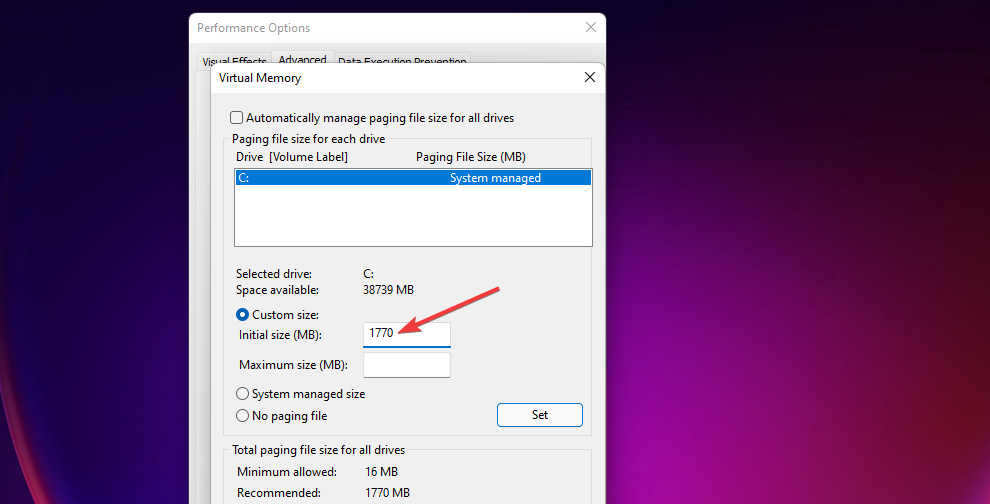Choose System managed size option
Viewport: 990px width, 504px height.
242,394
